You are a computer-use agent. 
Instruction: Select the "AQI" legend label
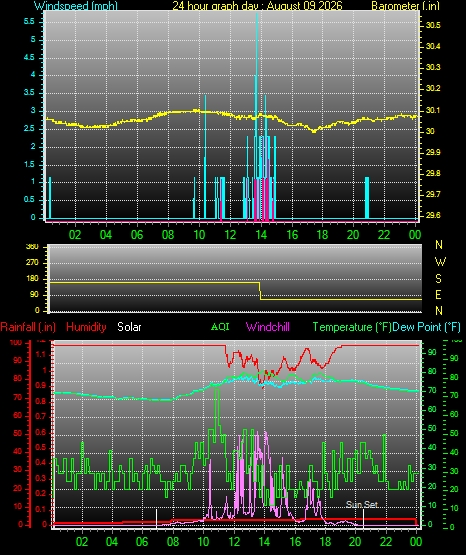click(220, 326)
